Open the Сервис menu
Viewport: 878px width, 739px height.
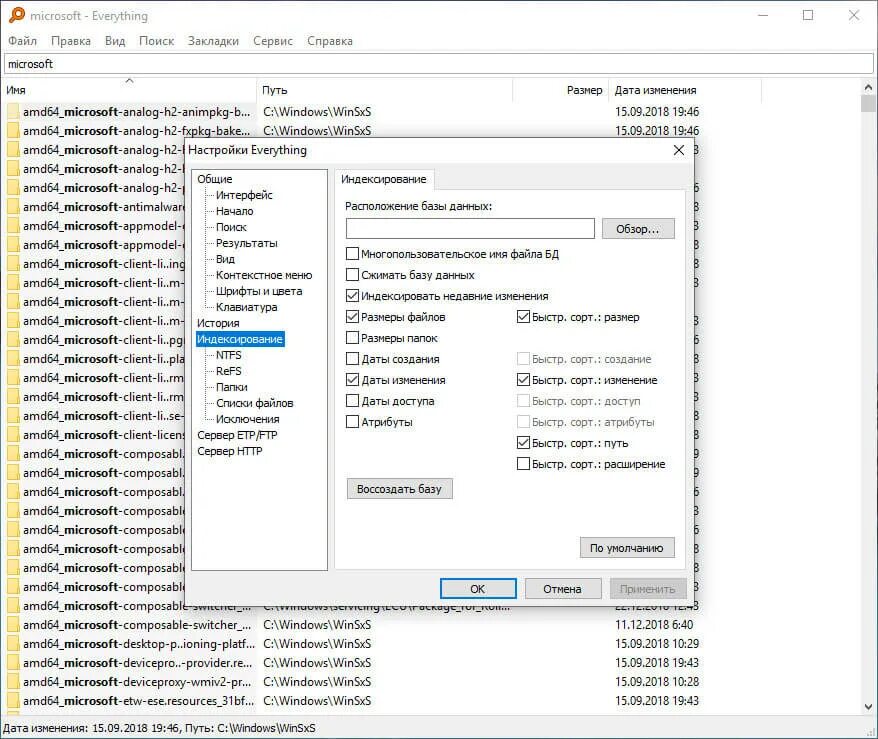tap(273, 41)
